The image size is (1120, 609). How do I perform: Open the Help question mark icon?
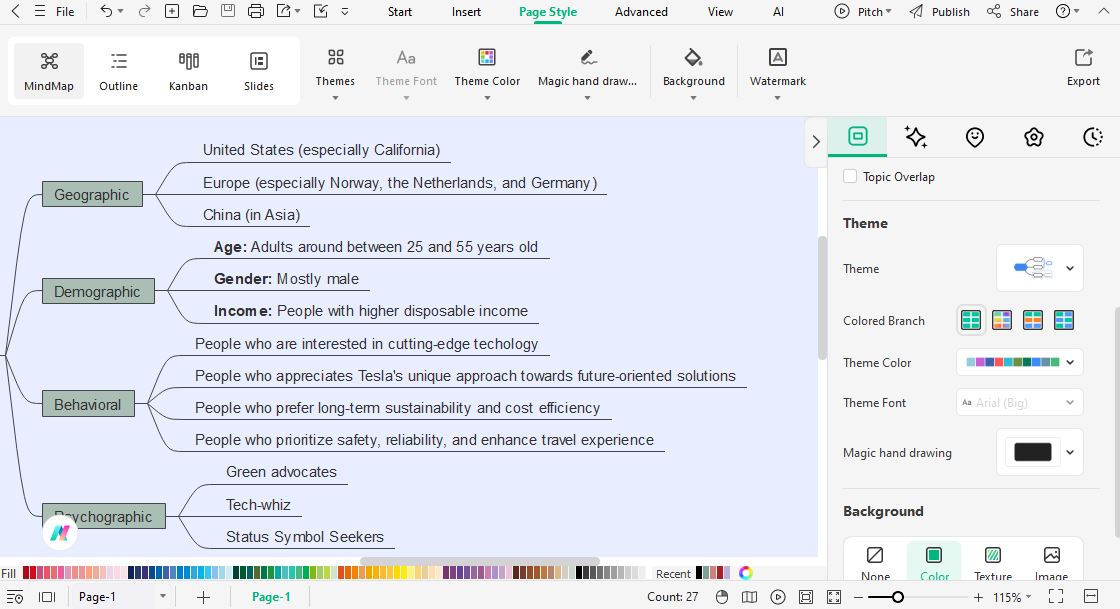(x=1064, y=11)
